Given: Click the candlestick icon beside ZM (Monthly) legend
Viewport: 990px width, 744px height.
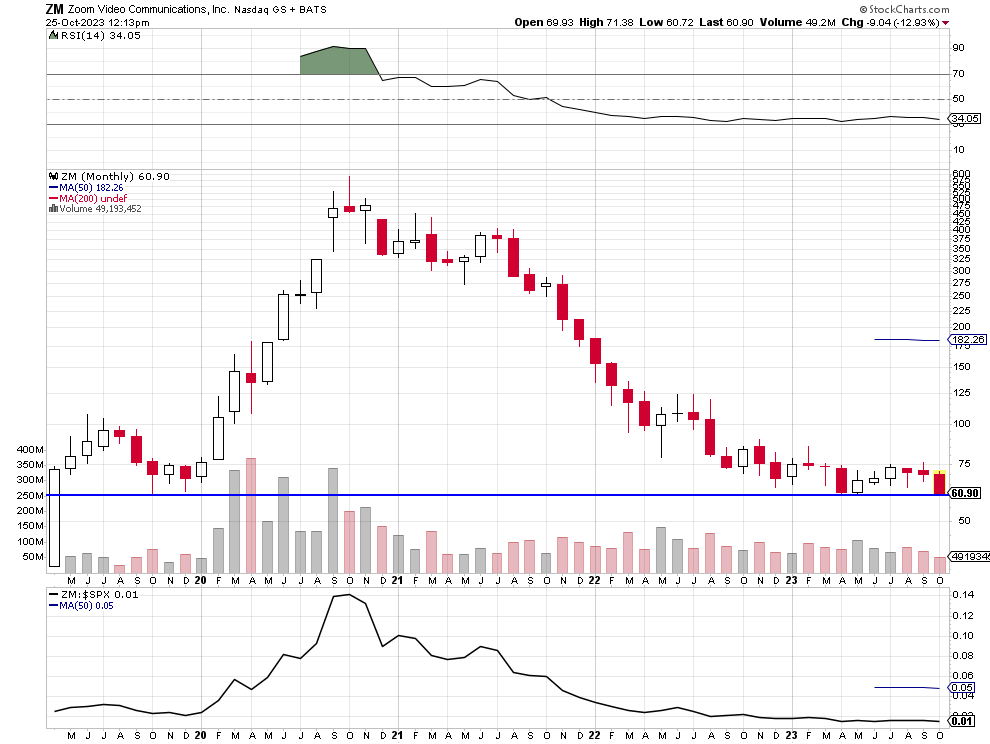Looking at the screenshot, I should pyautogui.click(x=54, y=176).
